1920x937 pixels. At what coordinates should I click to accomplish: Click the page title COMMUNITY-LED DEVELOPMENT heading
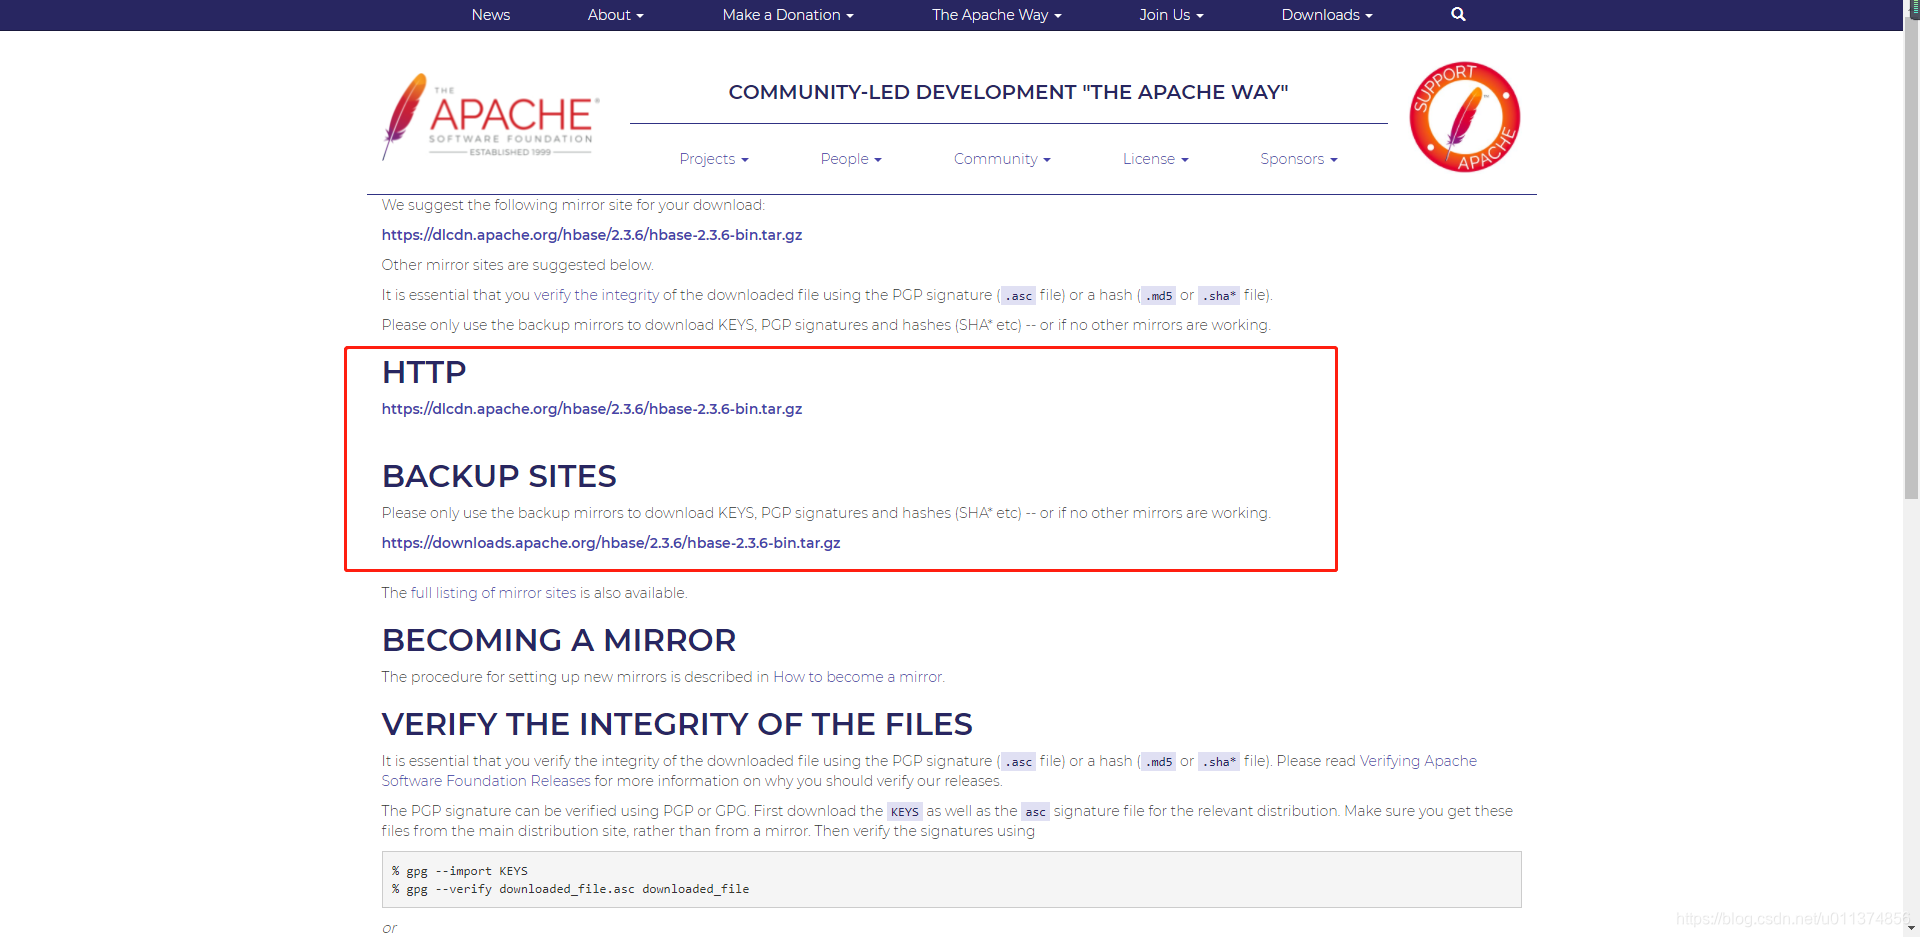tap(1008, 92)
